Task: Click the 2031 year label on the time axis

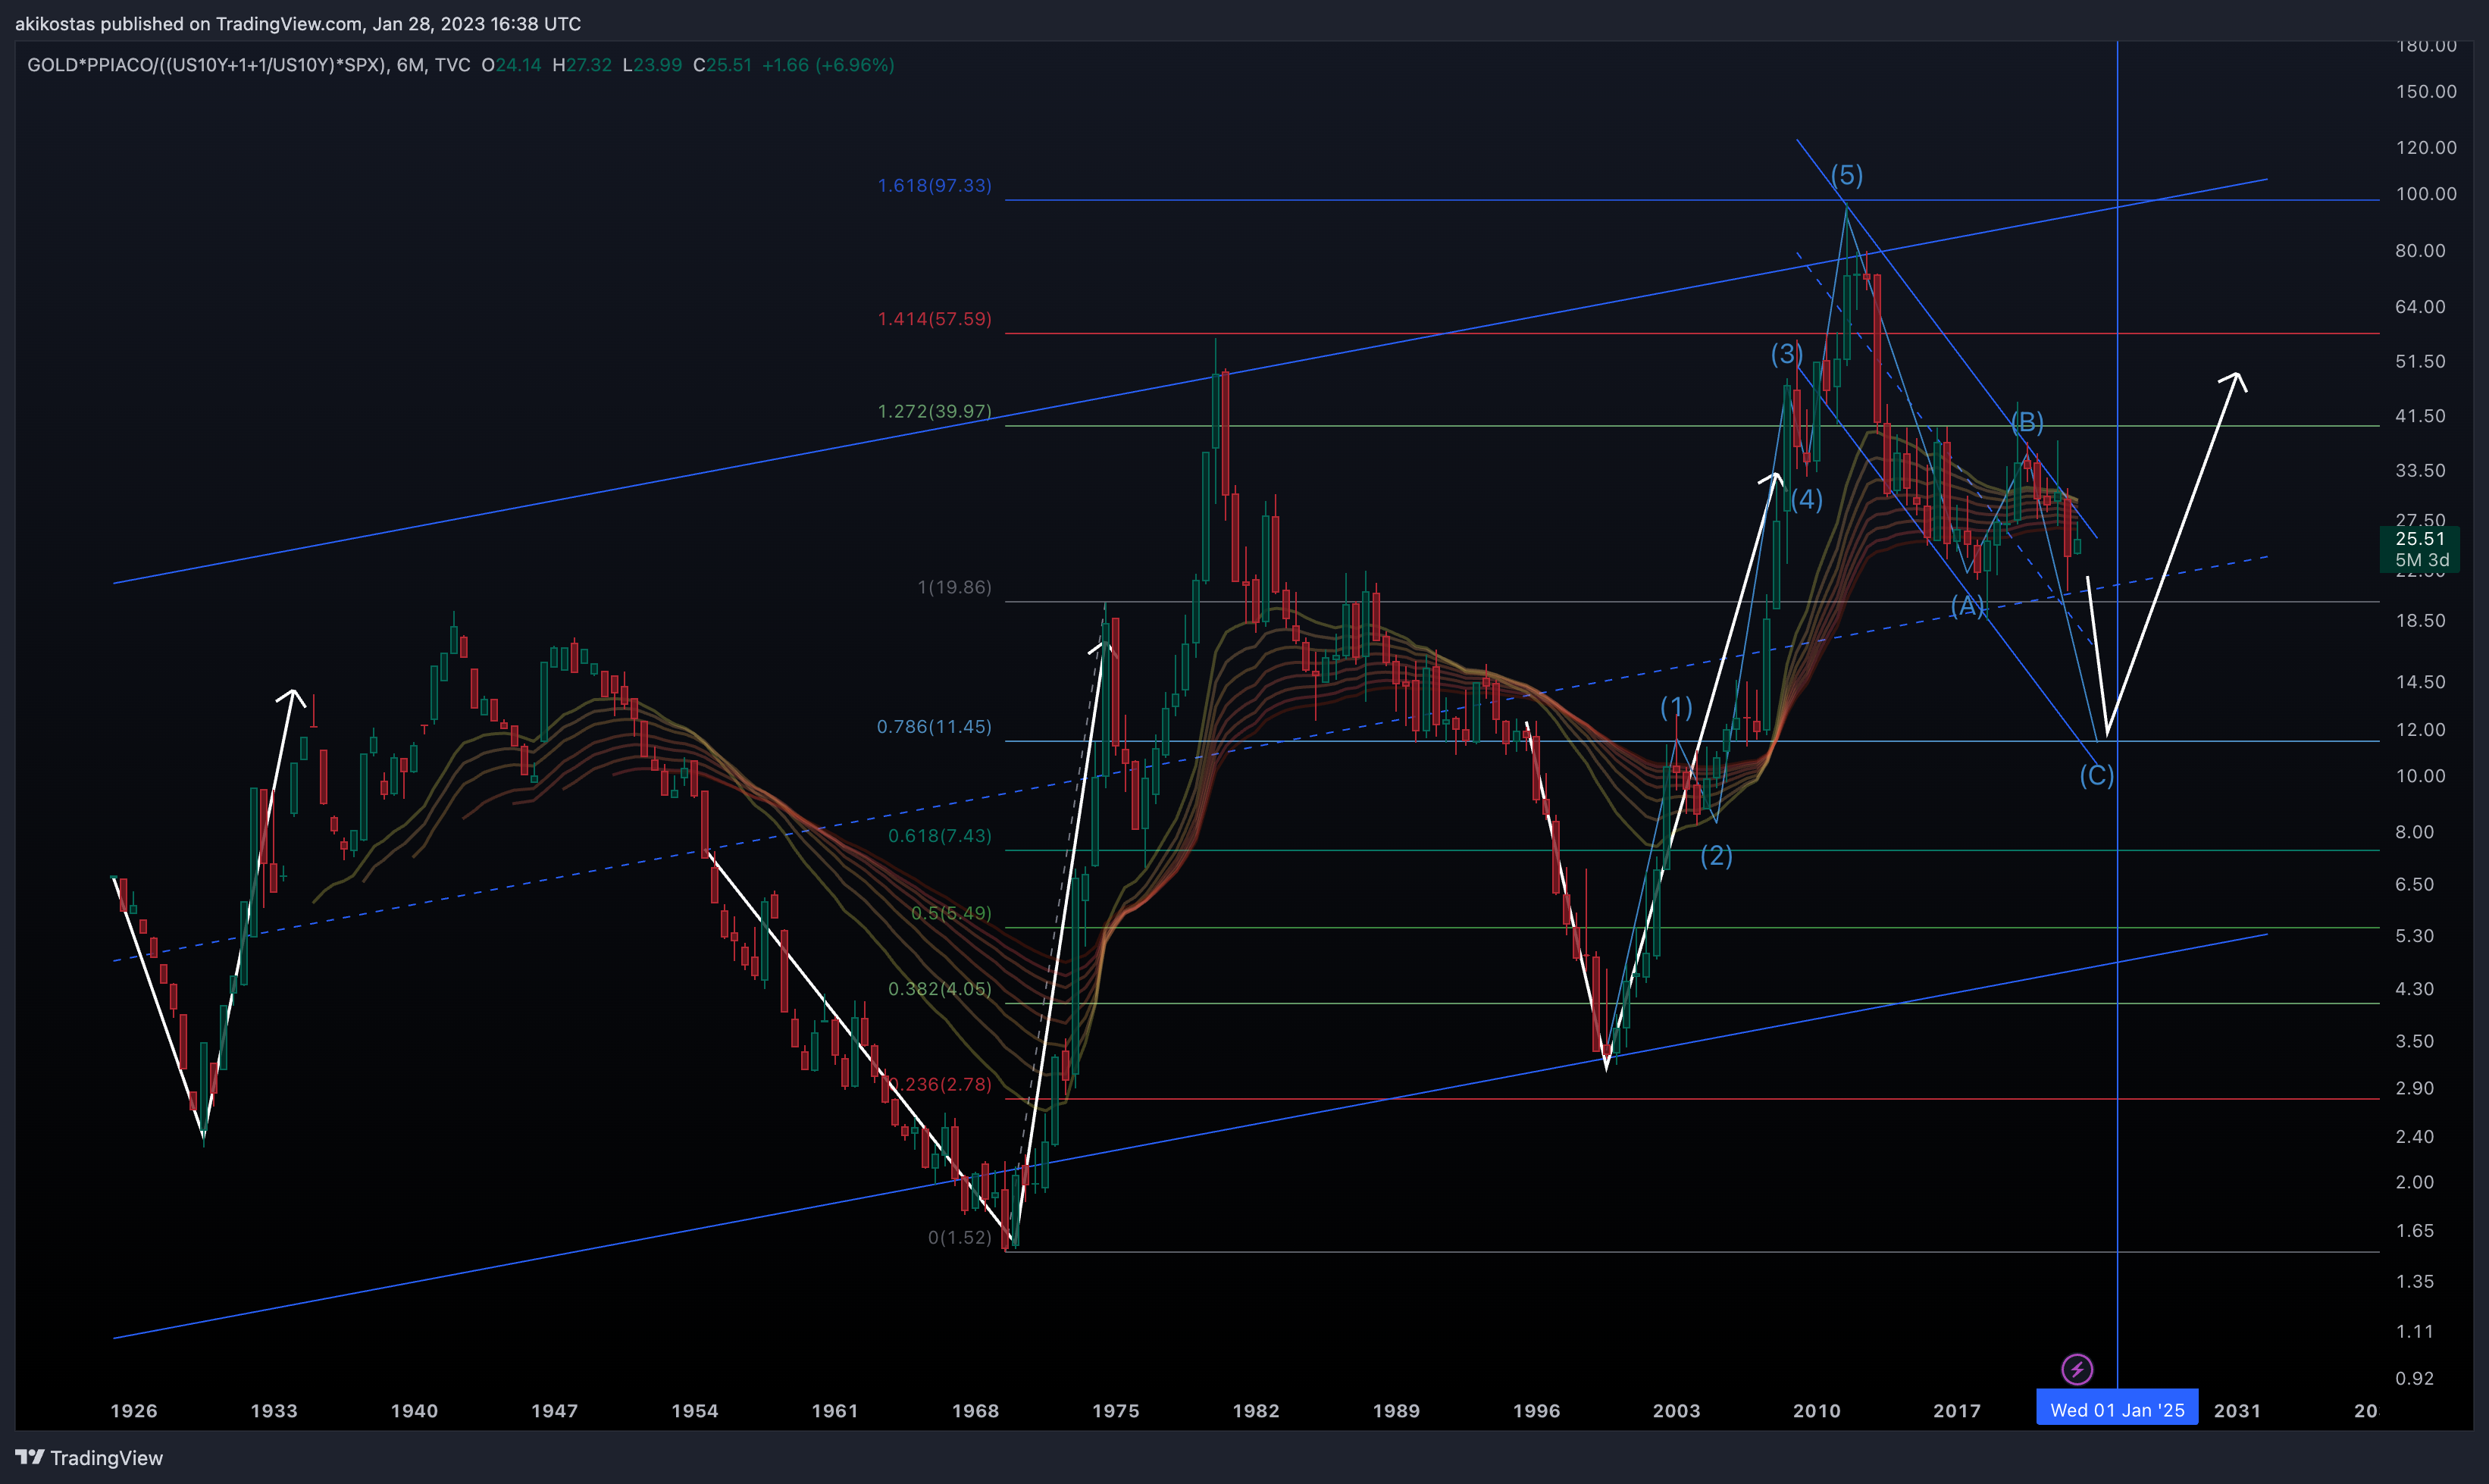Action: (x=2237, y=1411)
